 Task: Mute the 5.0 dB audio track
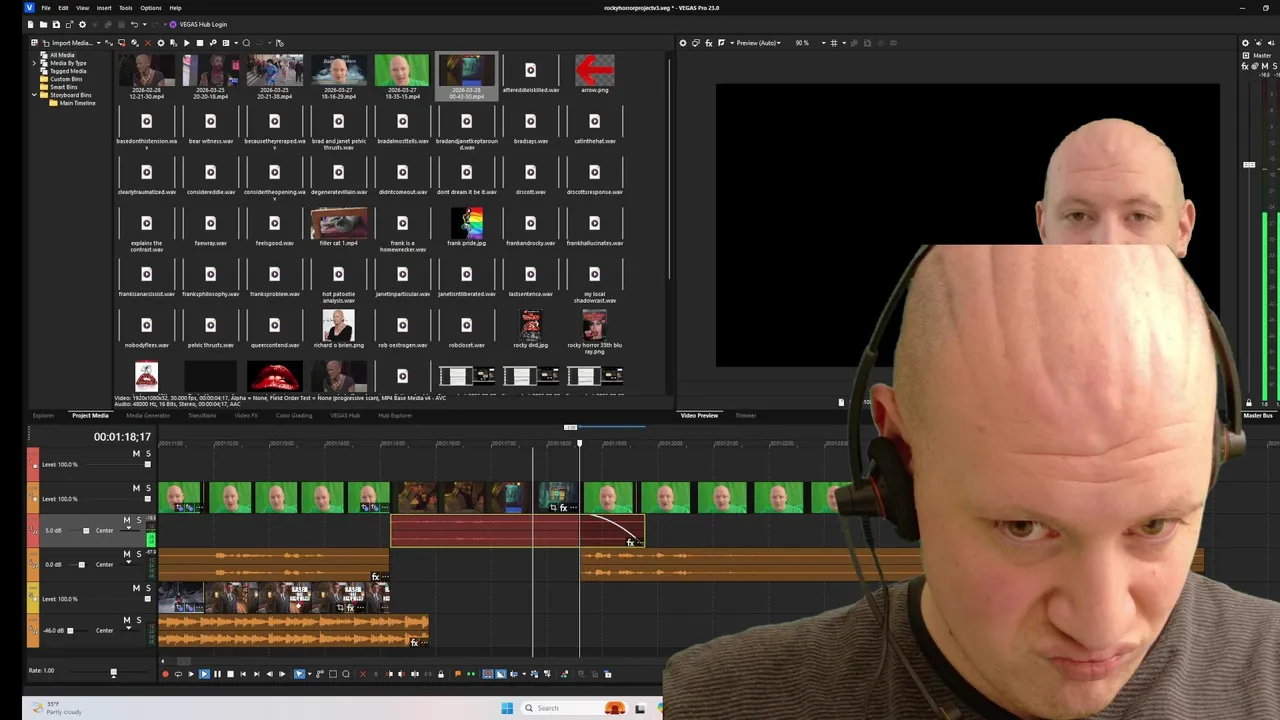point(126,520)
